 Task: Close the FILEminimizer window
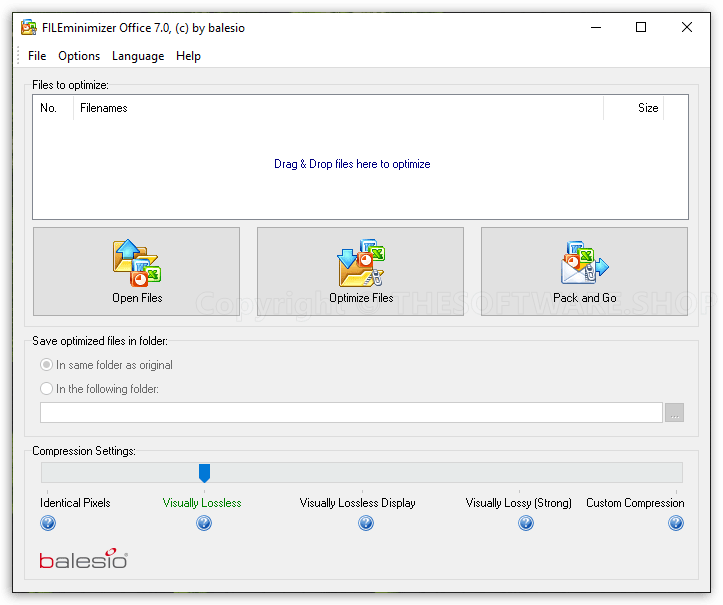(687, 28)
